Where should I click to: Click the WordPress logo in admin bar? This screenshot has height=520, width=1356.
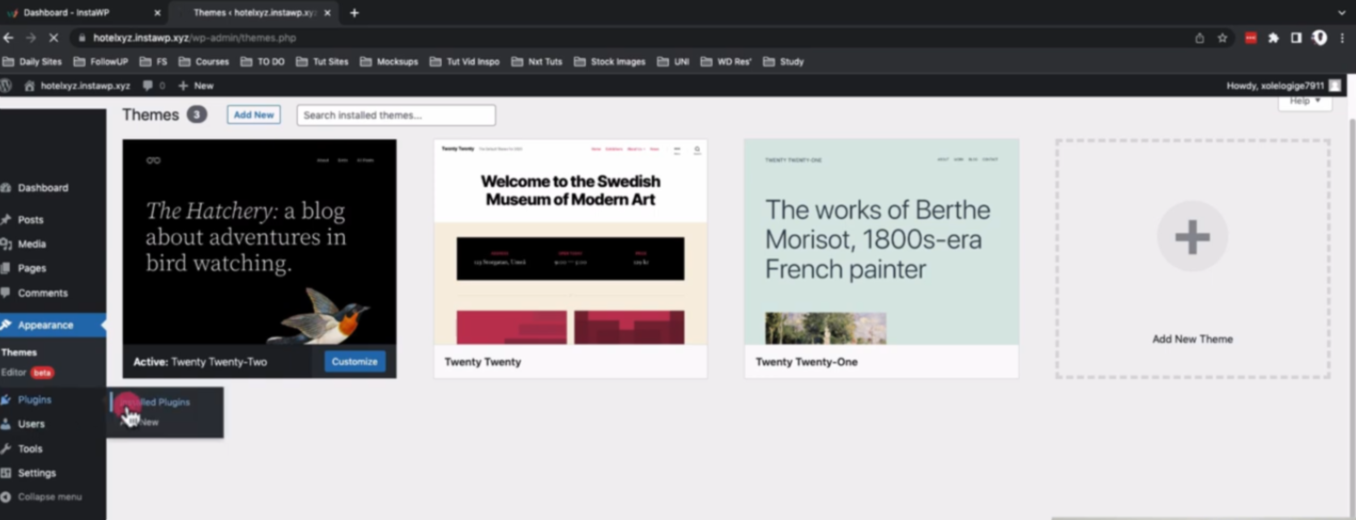[6, 86]
